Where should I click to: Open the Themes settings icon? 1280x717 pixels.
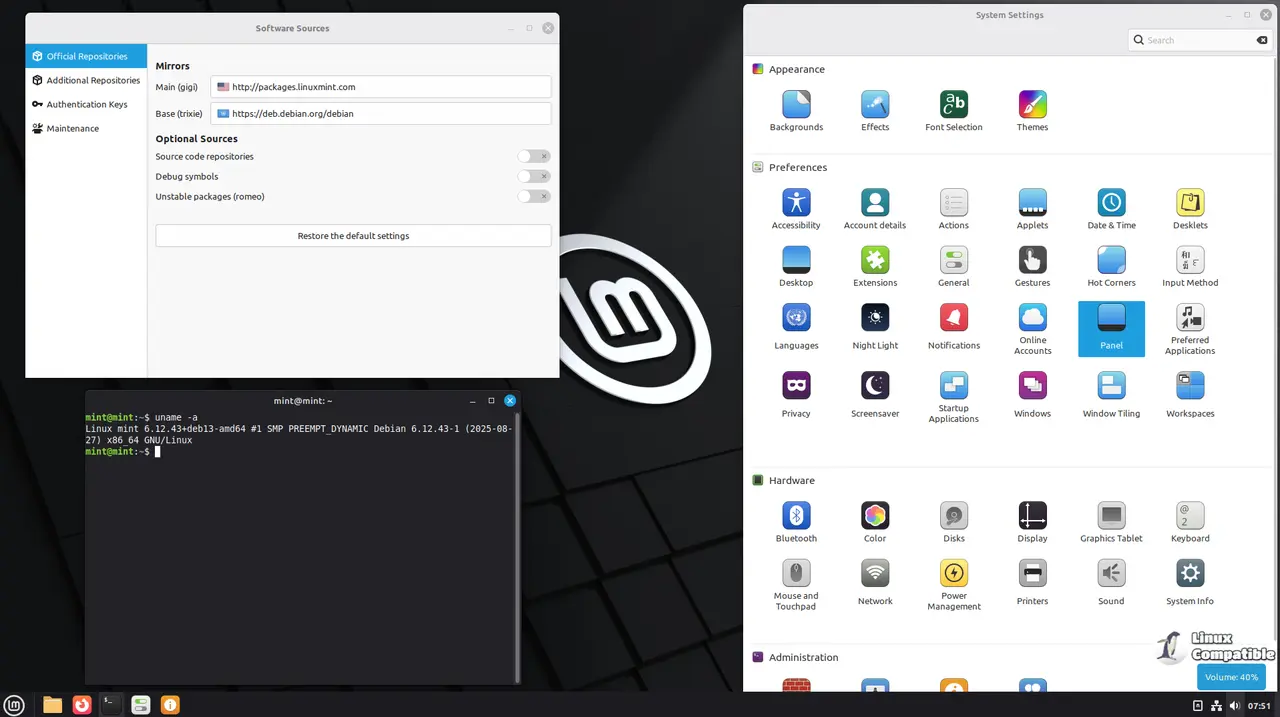[x=1032, y=105]
